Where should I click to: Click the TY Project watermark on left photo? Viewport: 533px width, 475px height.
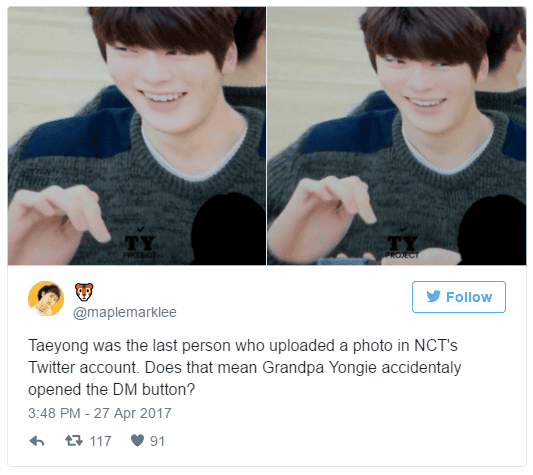(140, 243)
